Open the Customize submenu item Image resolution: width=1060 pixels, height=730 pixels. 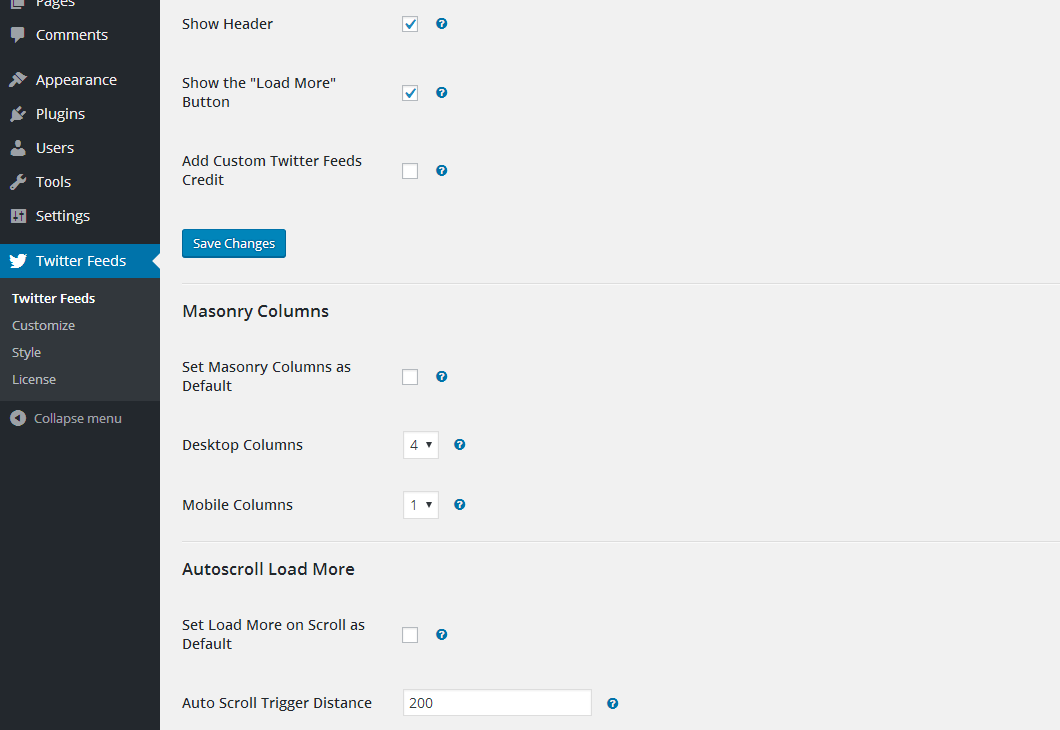pyautogui.click(x=43, y=325)
